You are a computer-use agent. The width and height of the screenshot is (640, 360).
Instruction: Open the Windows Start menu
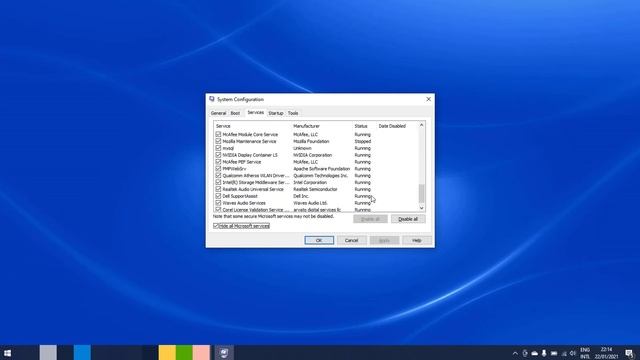point(7,353)
